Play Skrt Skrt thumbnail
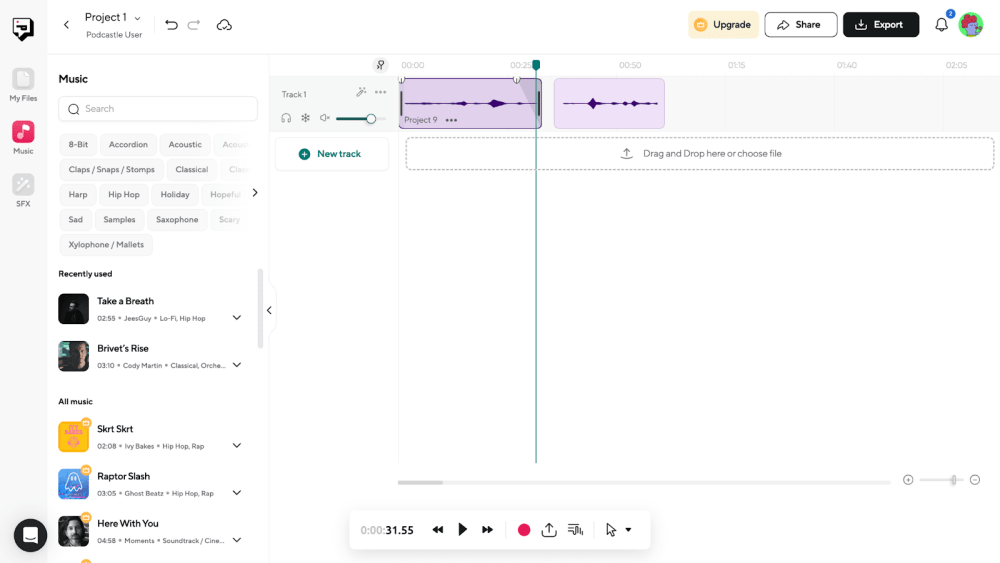 click(x=73, y=436)
